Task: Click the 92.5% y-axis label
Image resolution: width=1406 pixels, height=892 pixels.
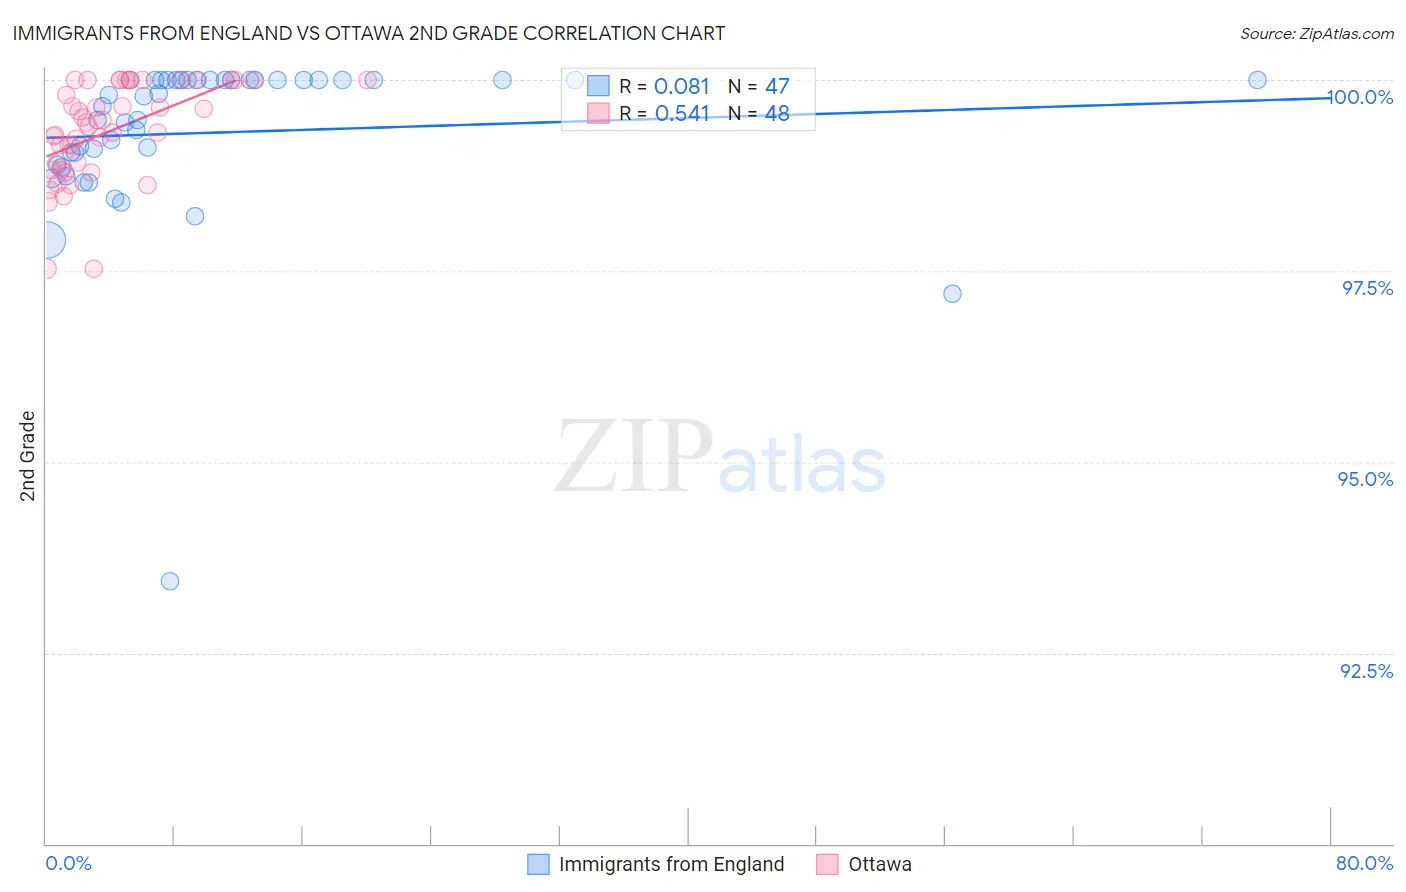Action: tap(1367, 671)
